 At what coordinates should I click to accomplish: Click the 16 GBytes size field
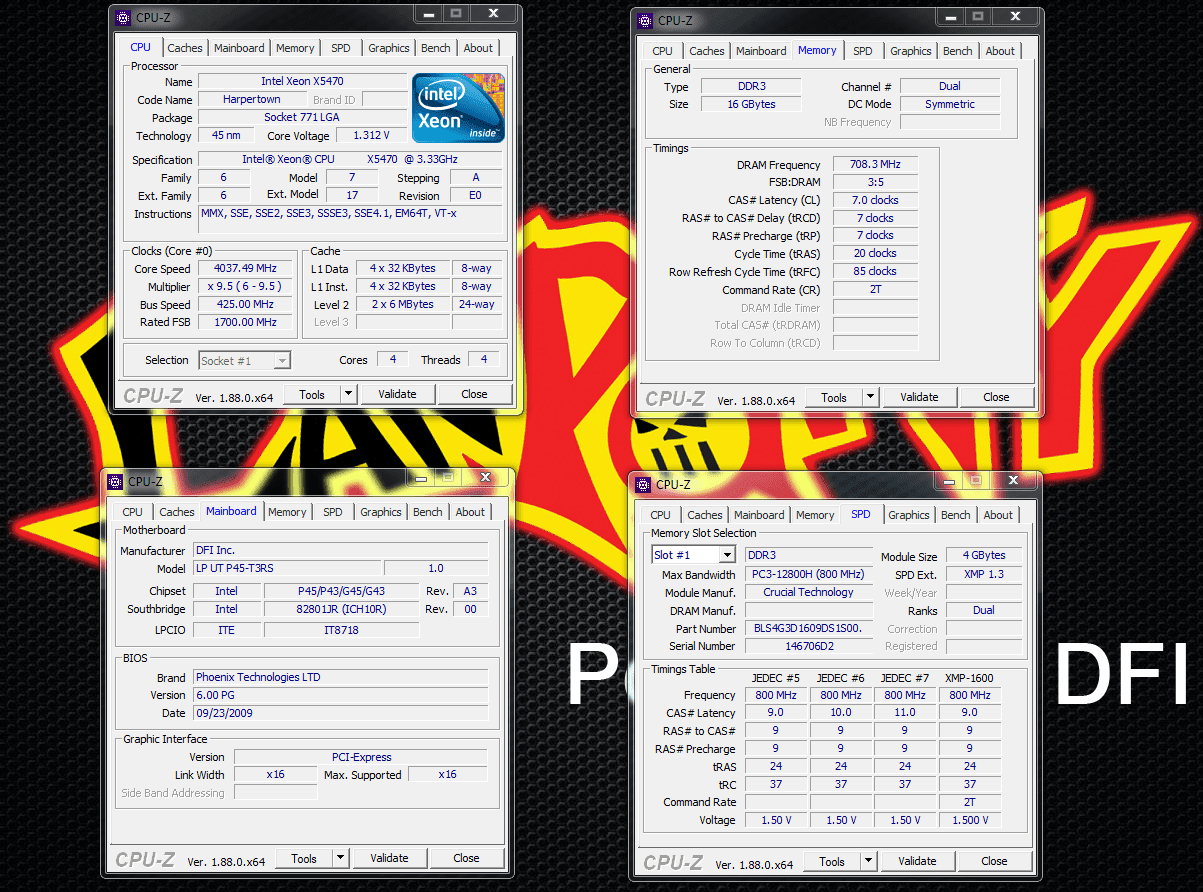pos(750,104)
